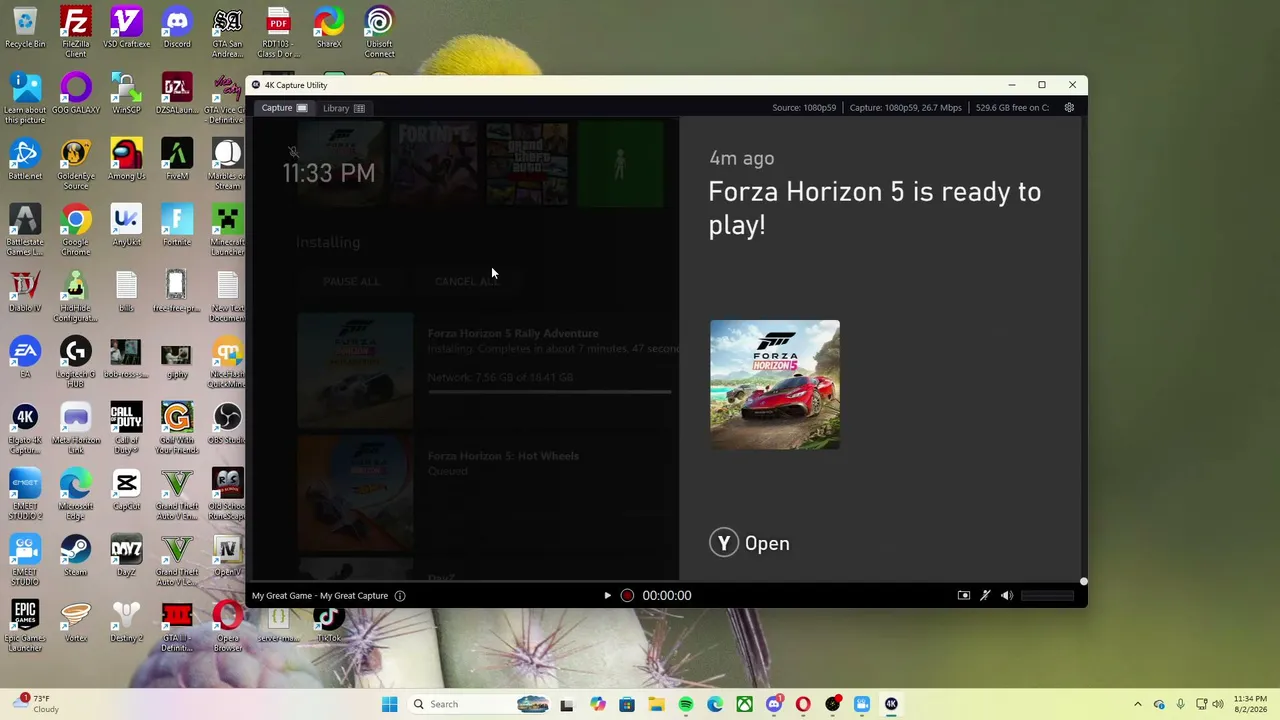Toggle microphone mute in the capture bar
1280x720 pixels.
coord(985,596)
